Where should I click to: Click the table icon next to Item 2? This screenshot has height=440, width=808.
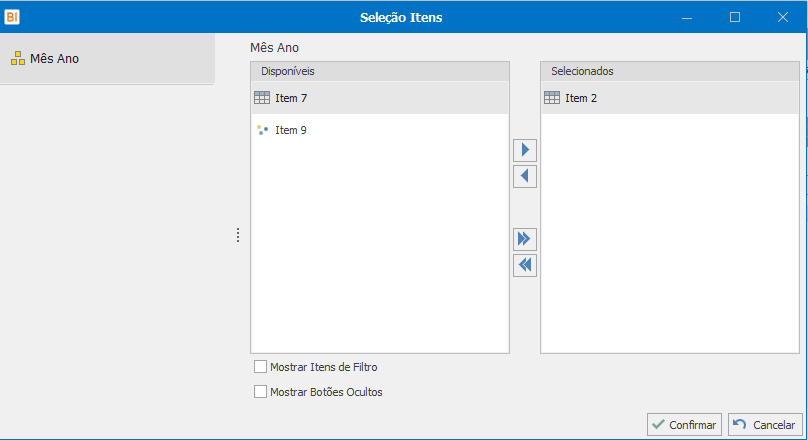point(552,98)
